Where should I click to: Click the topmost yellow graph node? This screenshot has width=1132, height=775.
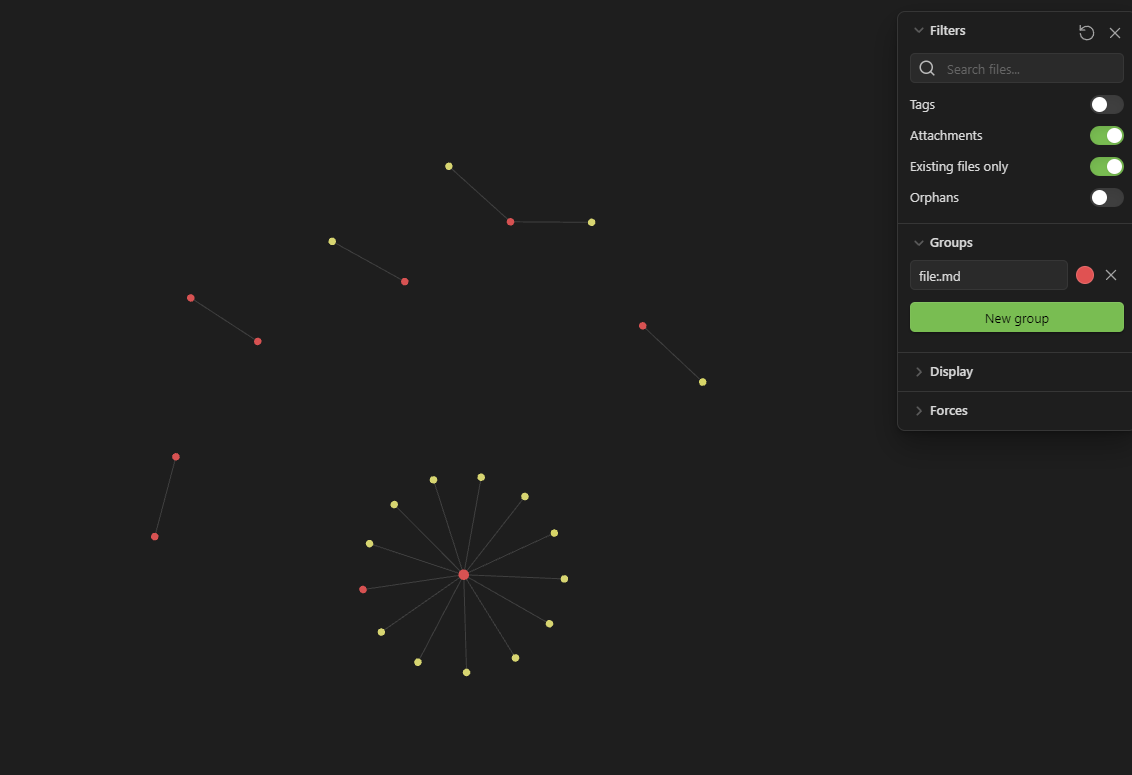click(x=449, y=166)
